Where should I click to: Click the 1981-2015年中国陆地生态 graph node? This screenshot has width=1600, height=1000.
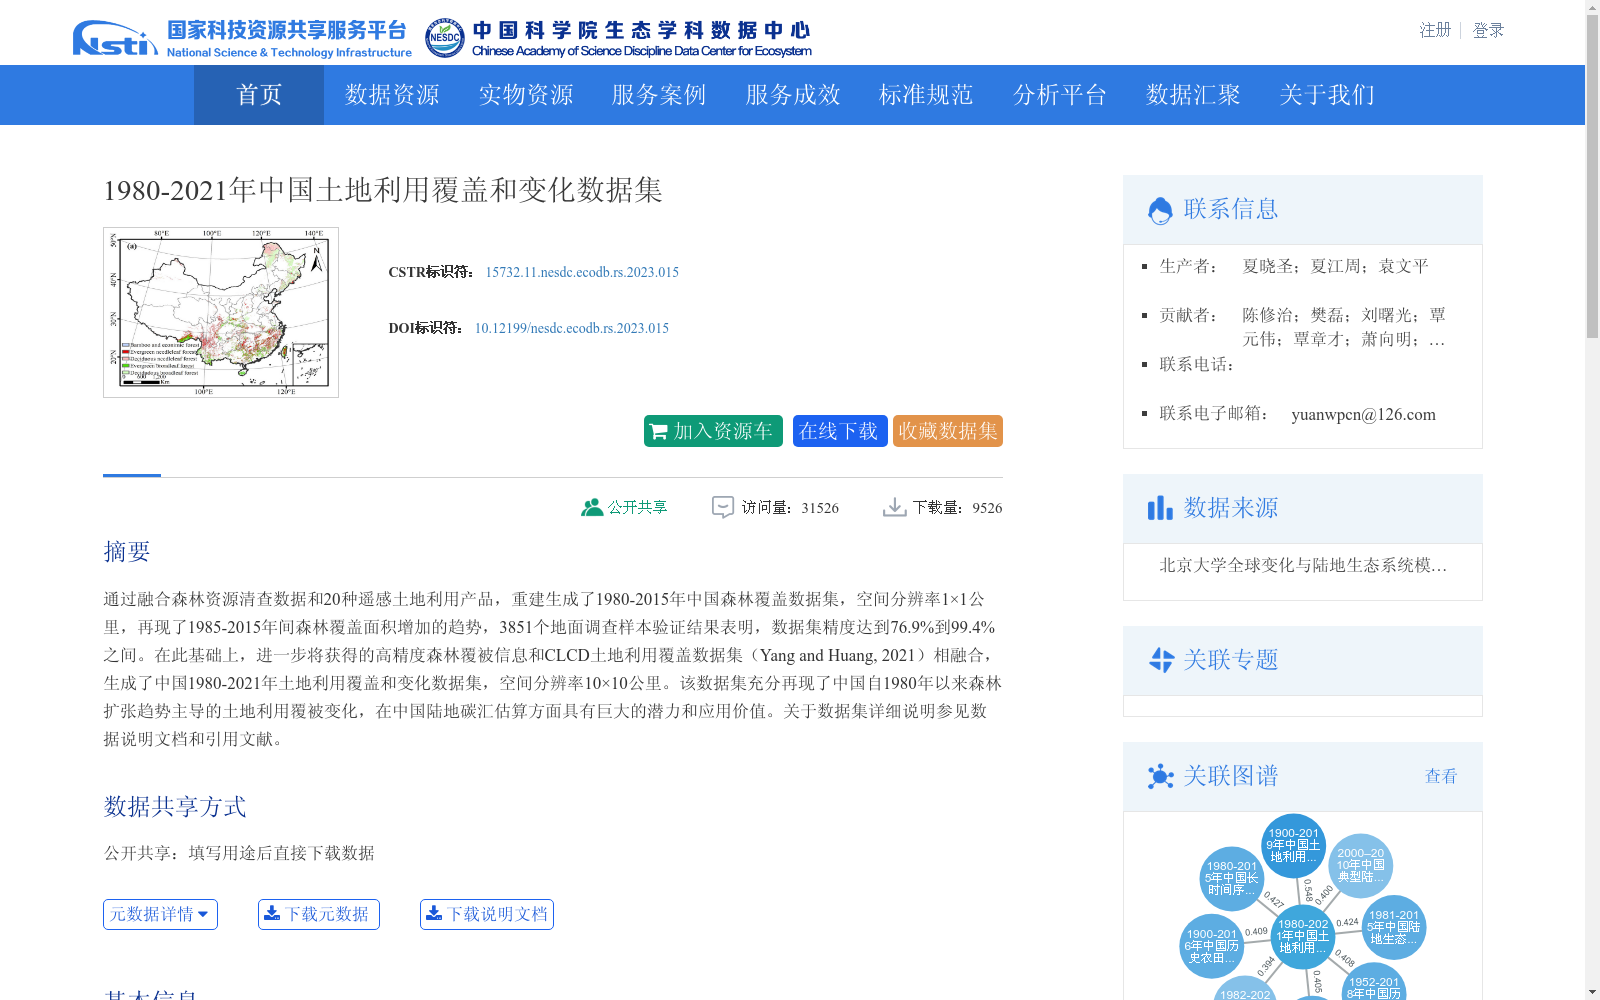(x=1394, y=927)
